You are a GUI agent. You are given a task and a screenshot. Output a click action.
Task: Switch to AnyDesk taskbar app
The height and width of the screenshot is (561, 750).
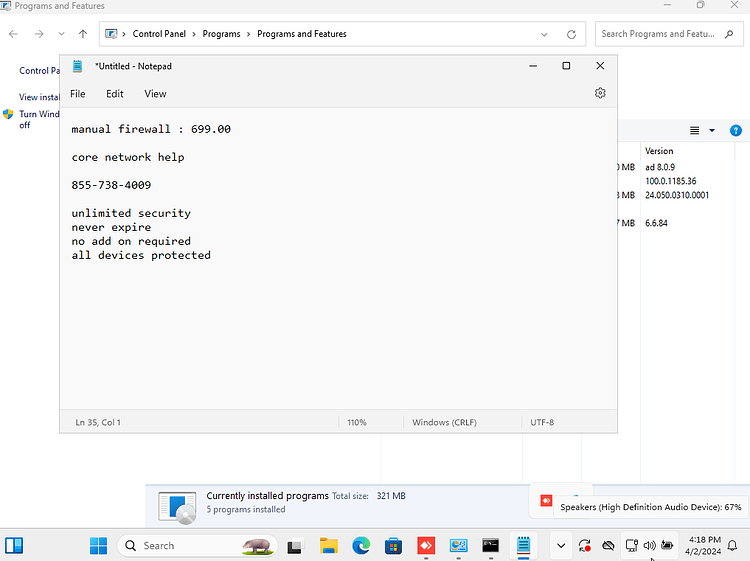426,546
